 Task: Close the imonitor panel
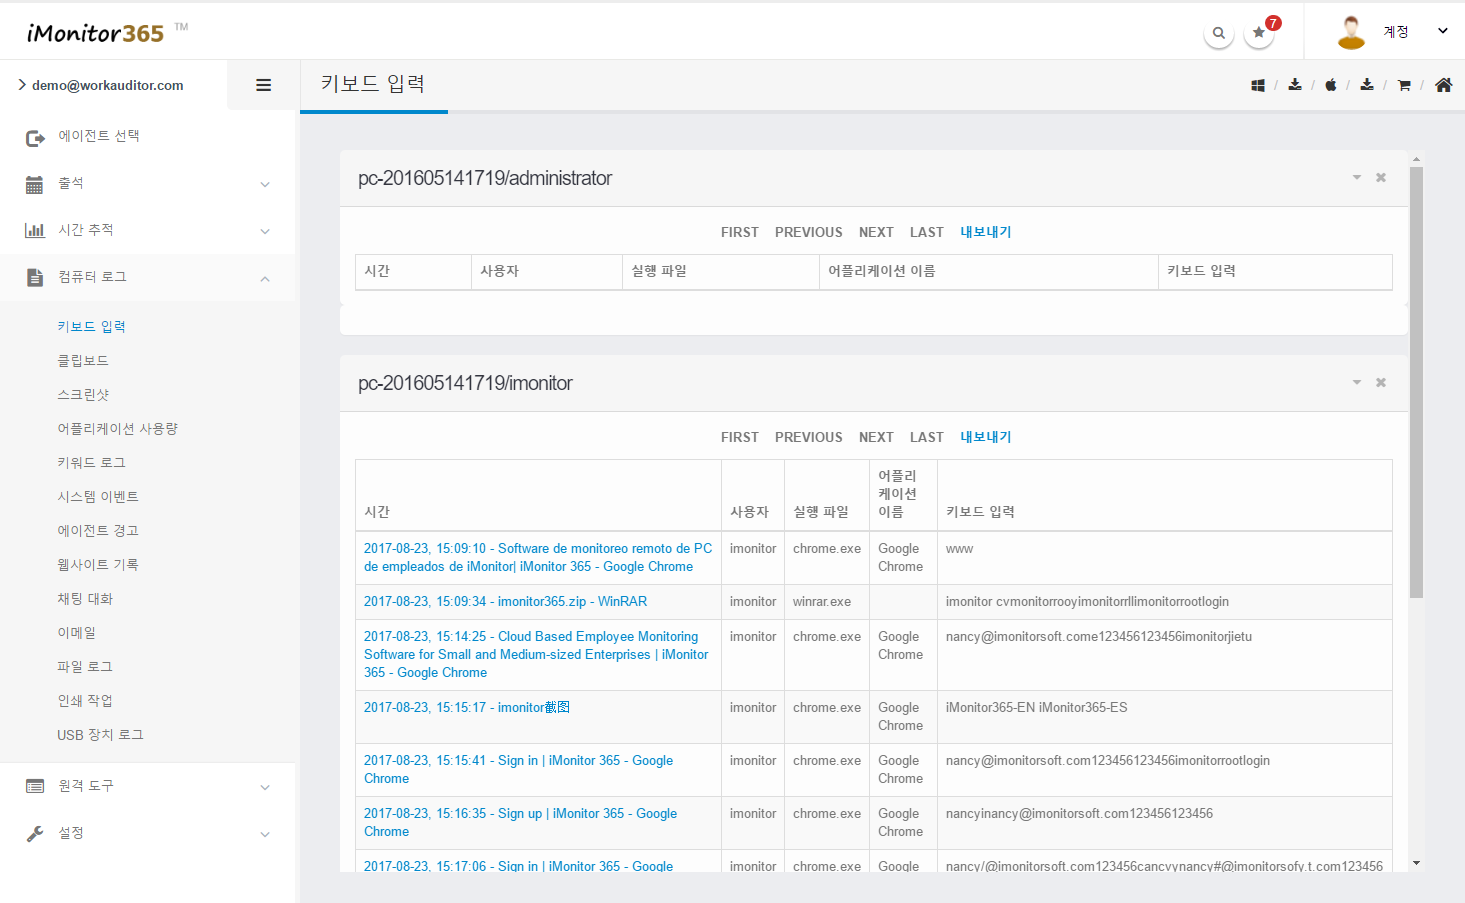pyautogui.click(x=1381, y=383)
